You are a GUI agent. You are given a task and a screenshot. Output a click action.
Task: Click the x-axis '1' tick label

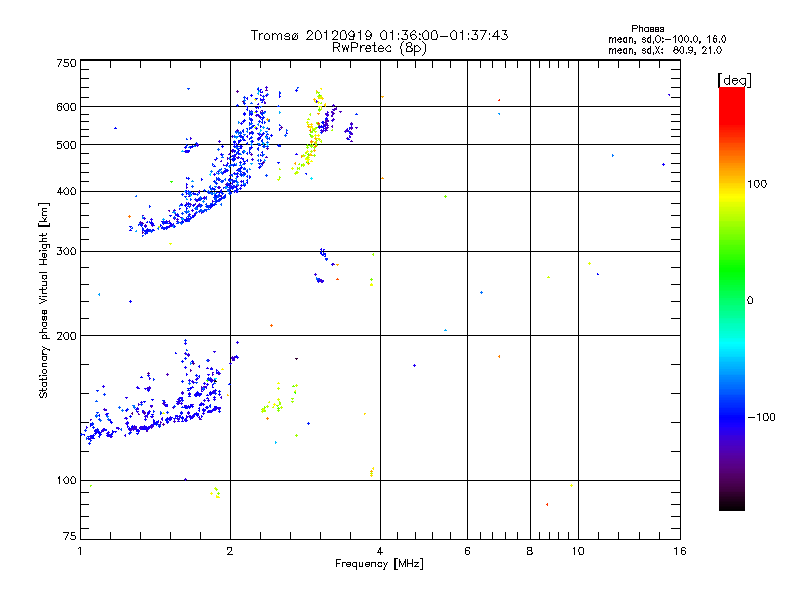[80, 551]
